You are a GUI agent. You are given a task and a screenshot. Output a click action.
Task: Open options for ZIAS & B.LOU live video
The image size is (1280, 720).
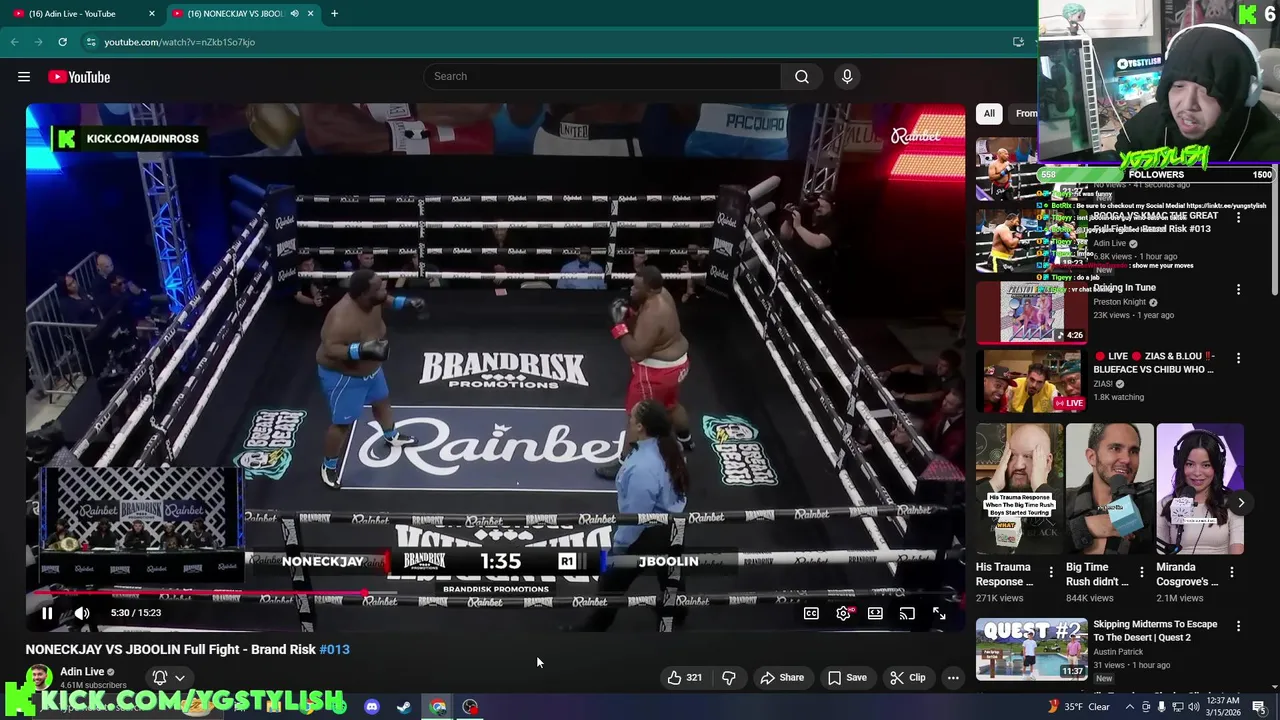point(1238,358)
